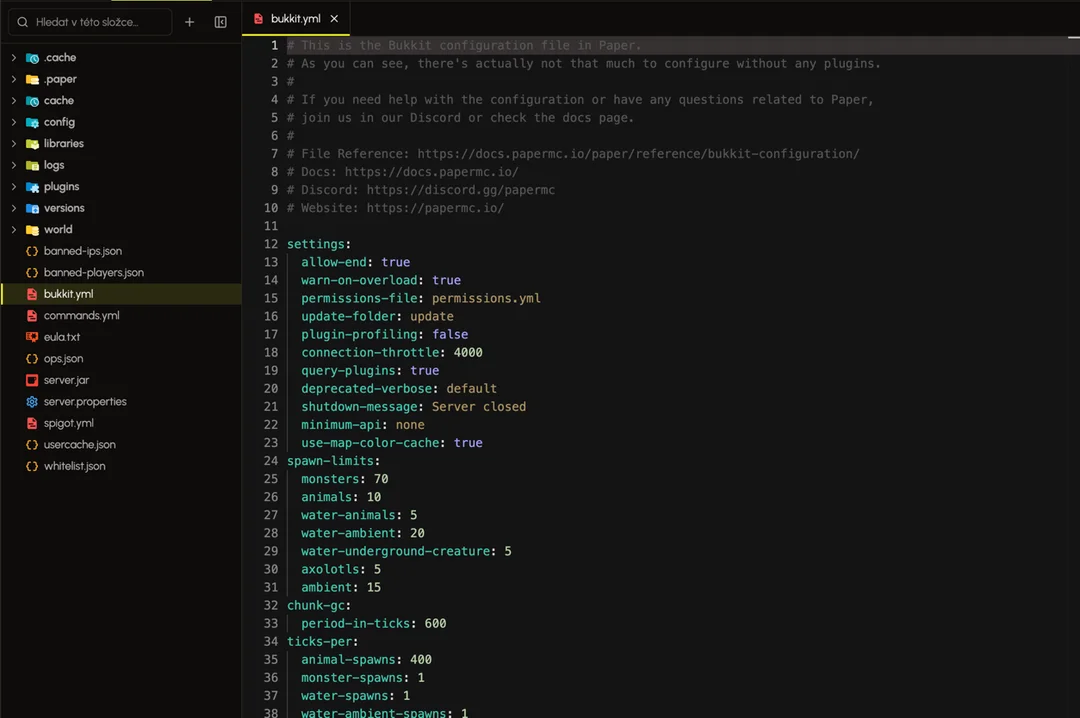This screenshot has width=1080, height=718.
Task: Click the plus icon to add a new file
Action: [189, 22]
